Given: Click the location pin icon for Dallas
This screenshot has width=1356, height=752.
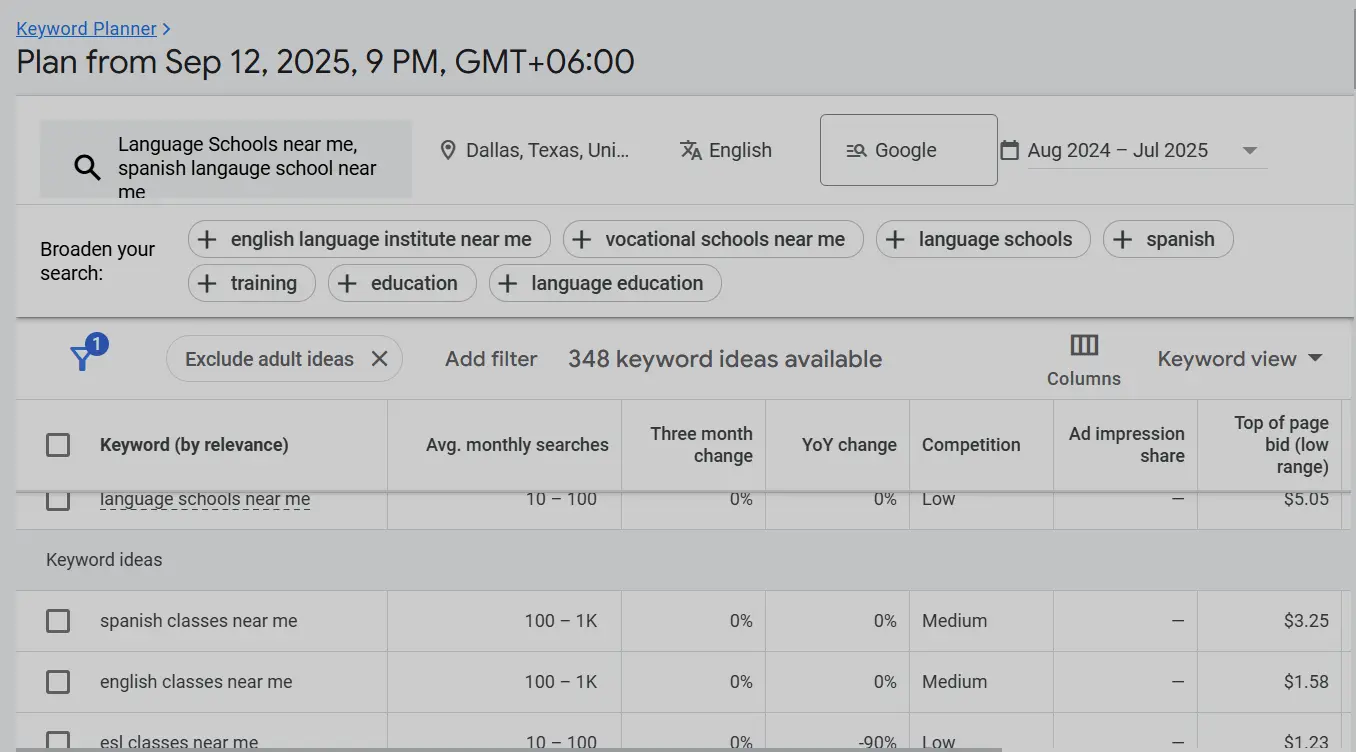Looking at the screenshot, I should point(448,150).
